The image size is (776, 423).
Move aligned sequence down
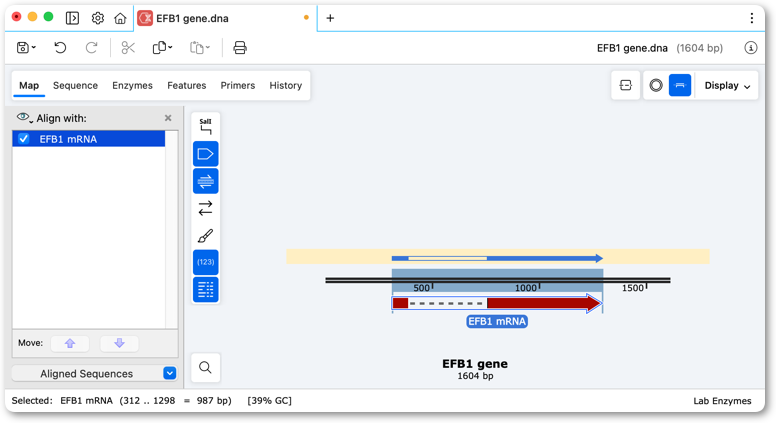pyautogui.click(x=119, y=343)
